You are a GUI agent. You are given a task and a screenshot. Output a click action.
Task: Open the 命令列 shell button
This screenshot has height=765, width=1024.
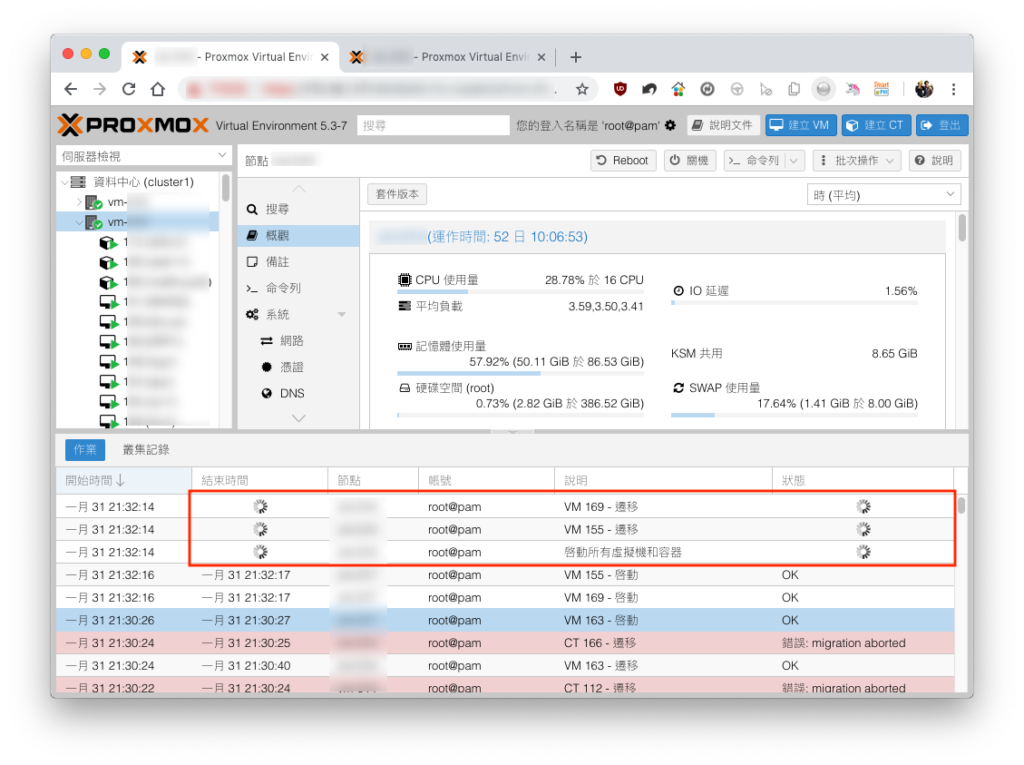coord(754,161)
